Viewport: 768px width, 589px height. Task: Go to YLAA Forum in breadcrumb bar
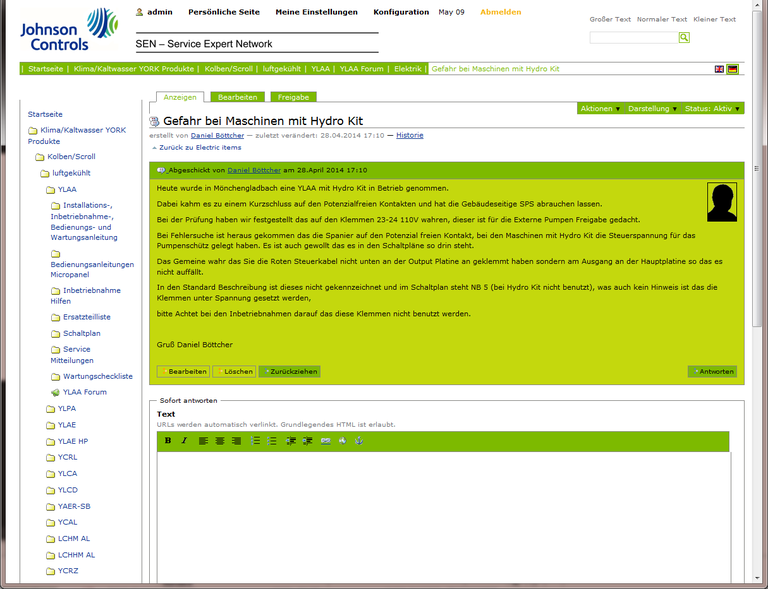coord(361,69)
